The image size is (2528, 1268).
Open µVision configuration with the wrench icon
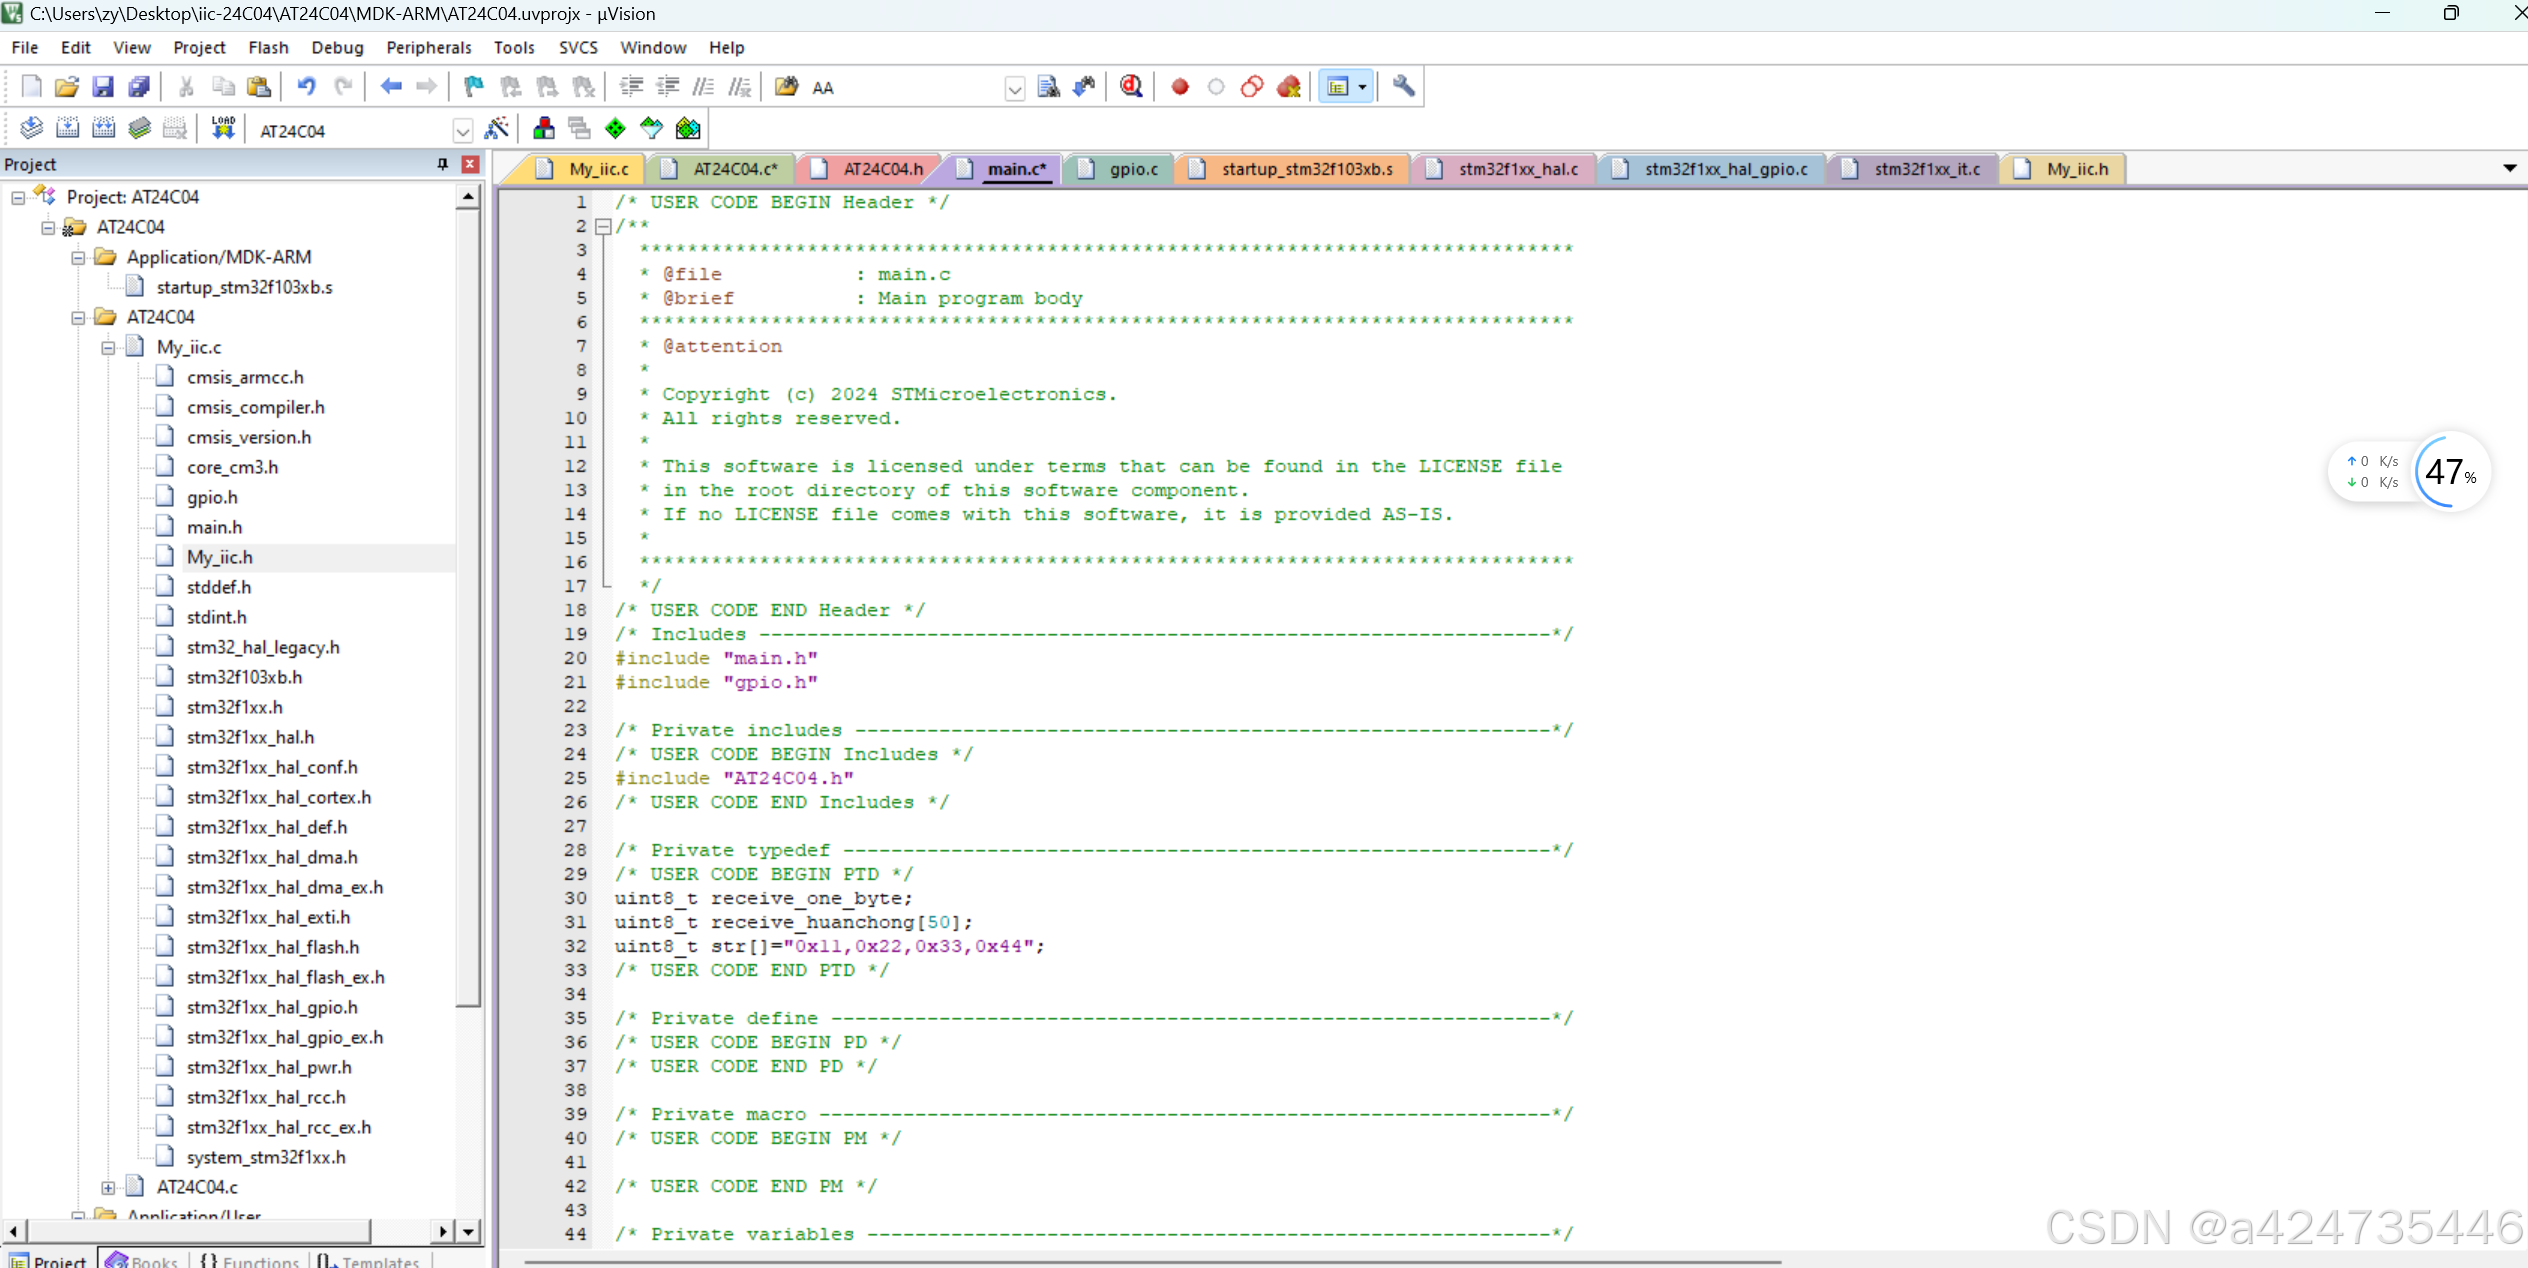click(x=1402, y=86)
